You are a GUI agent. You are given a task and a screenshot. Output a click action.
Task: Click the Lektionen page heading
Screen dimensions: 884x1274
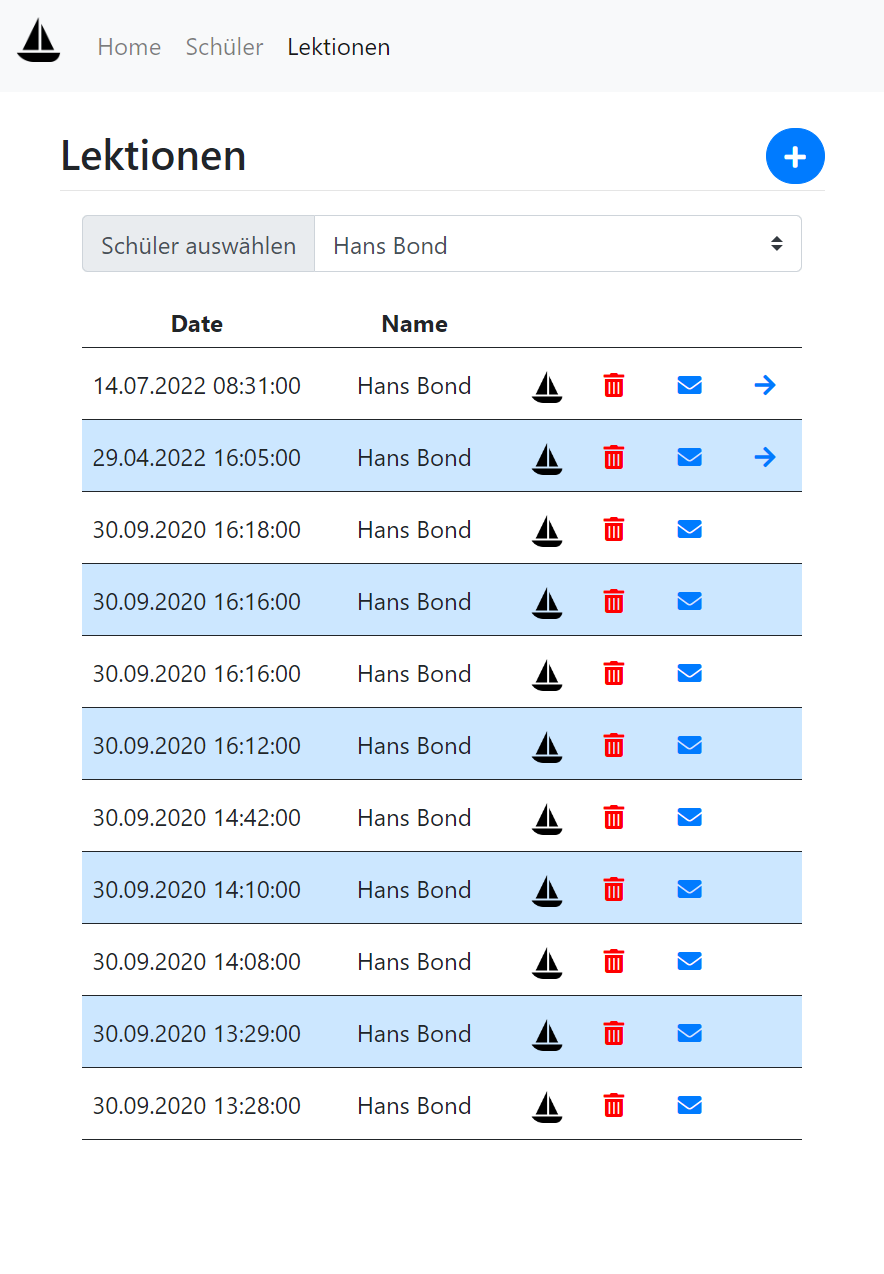153,156
